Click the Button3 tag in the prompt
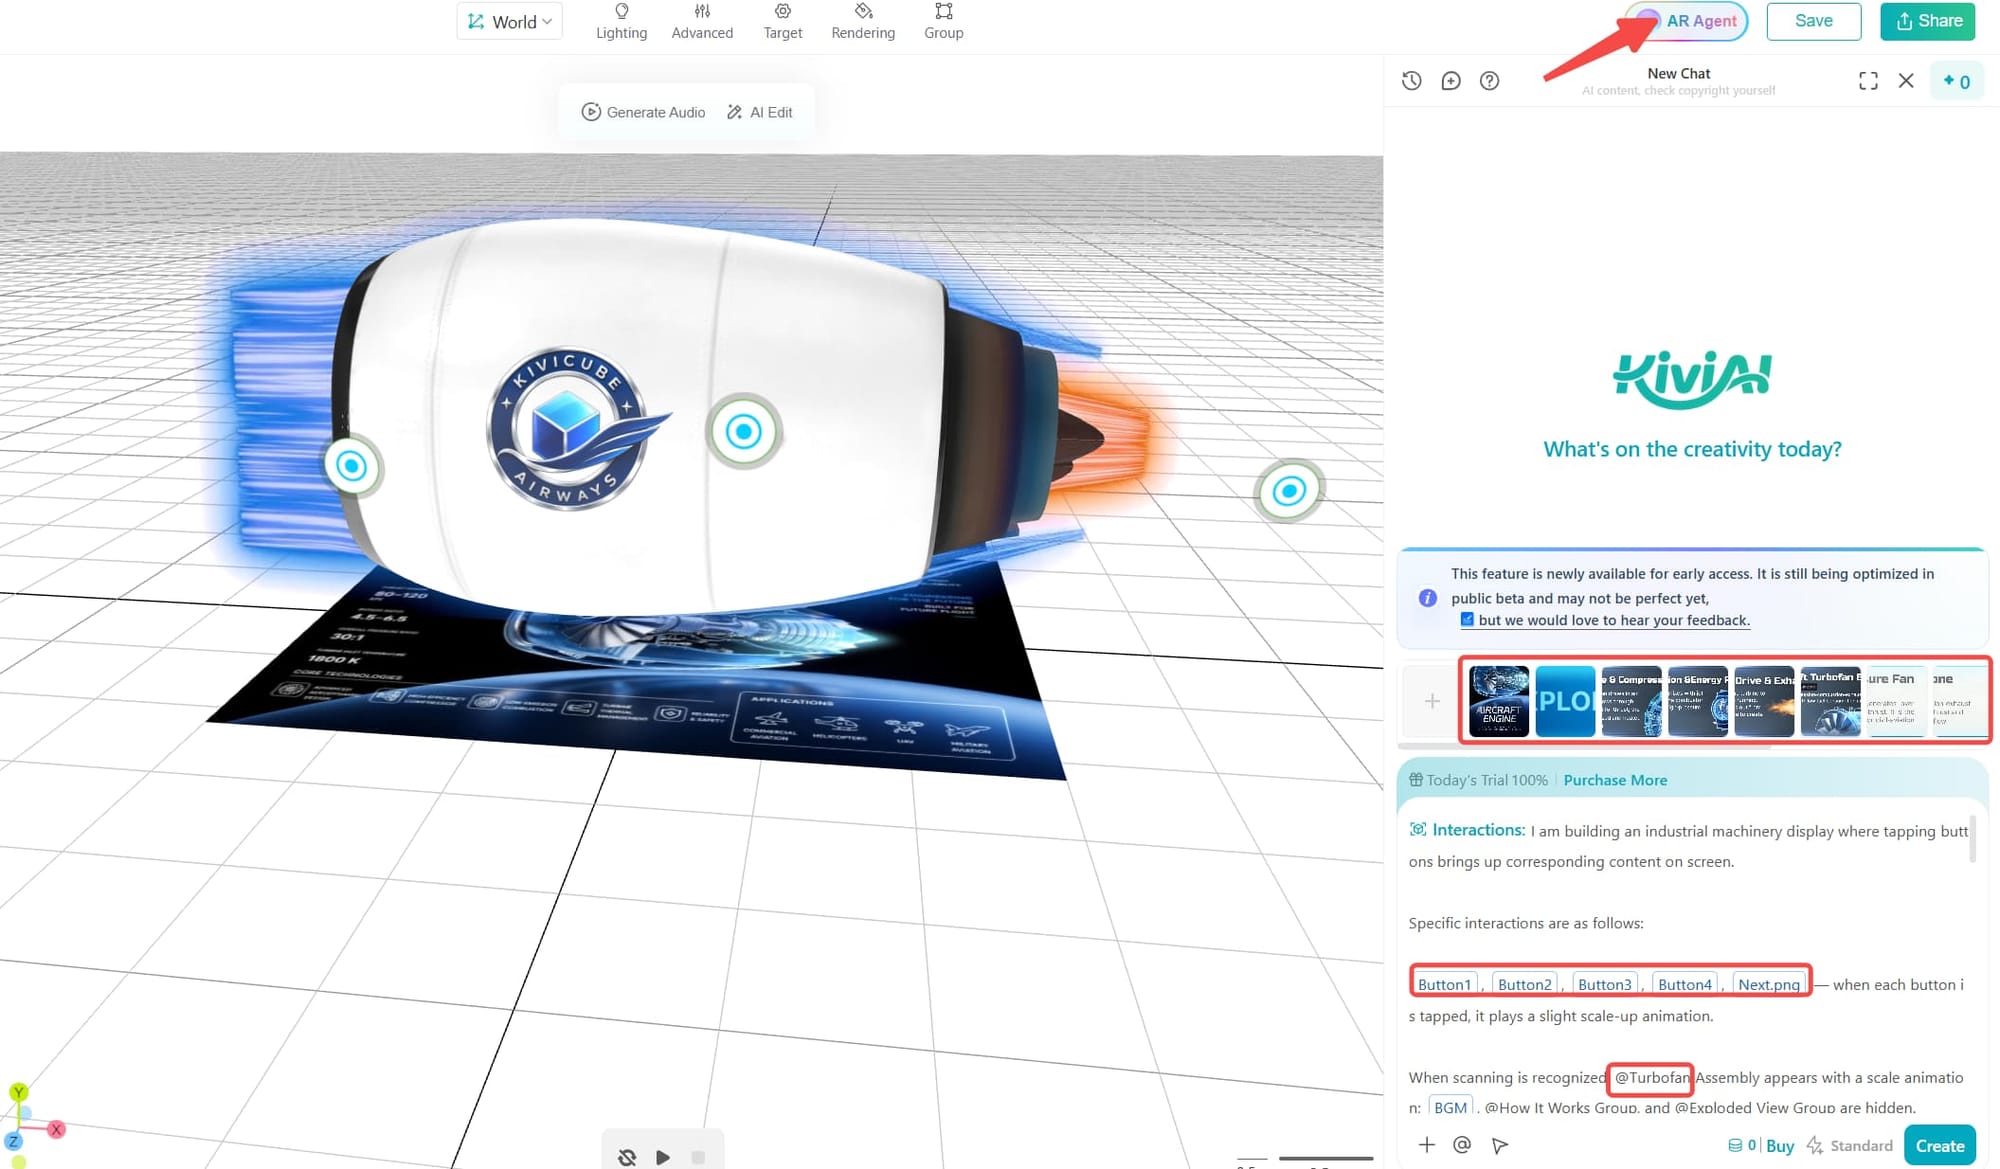Viewport: 2000px width, 1169px height. click(1604, 984)
